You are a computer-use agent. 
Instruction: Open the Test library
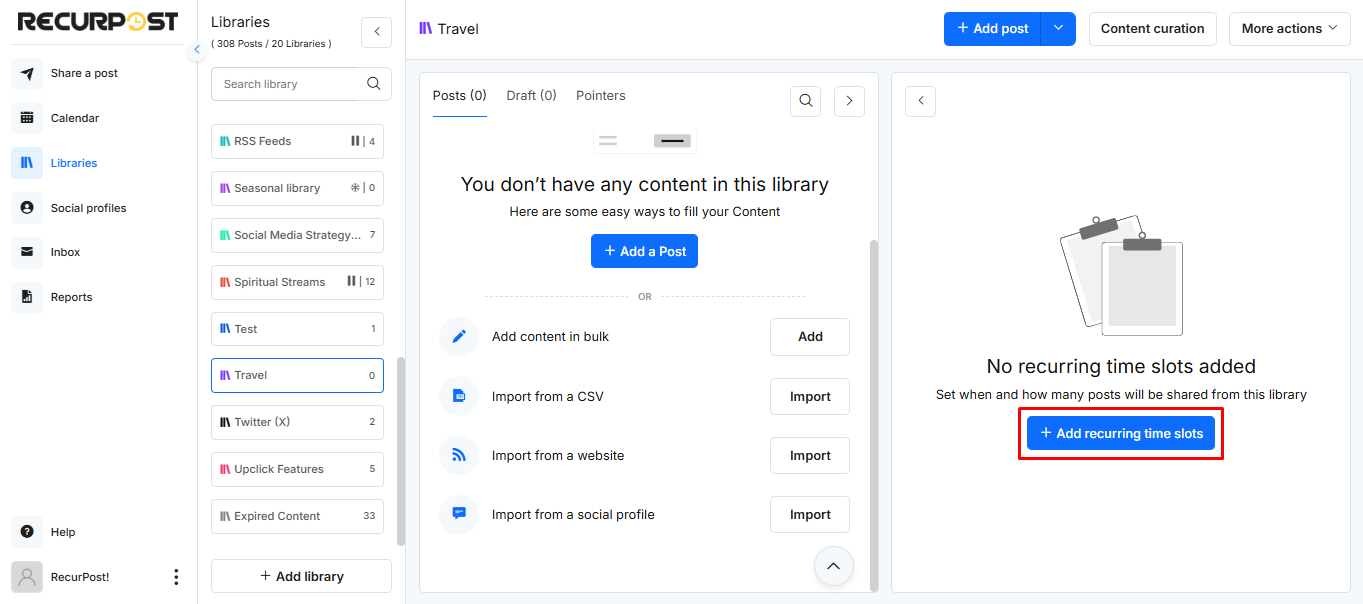(297, 329)
